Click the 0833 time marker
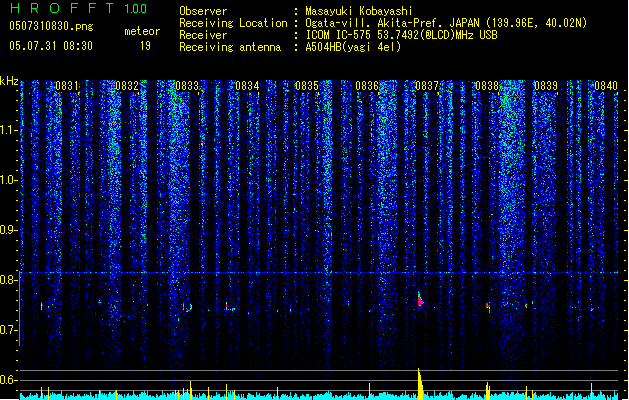The image size is (629, 400). coord(187,86)
